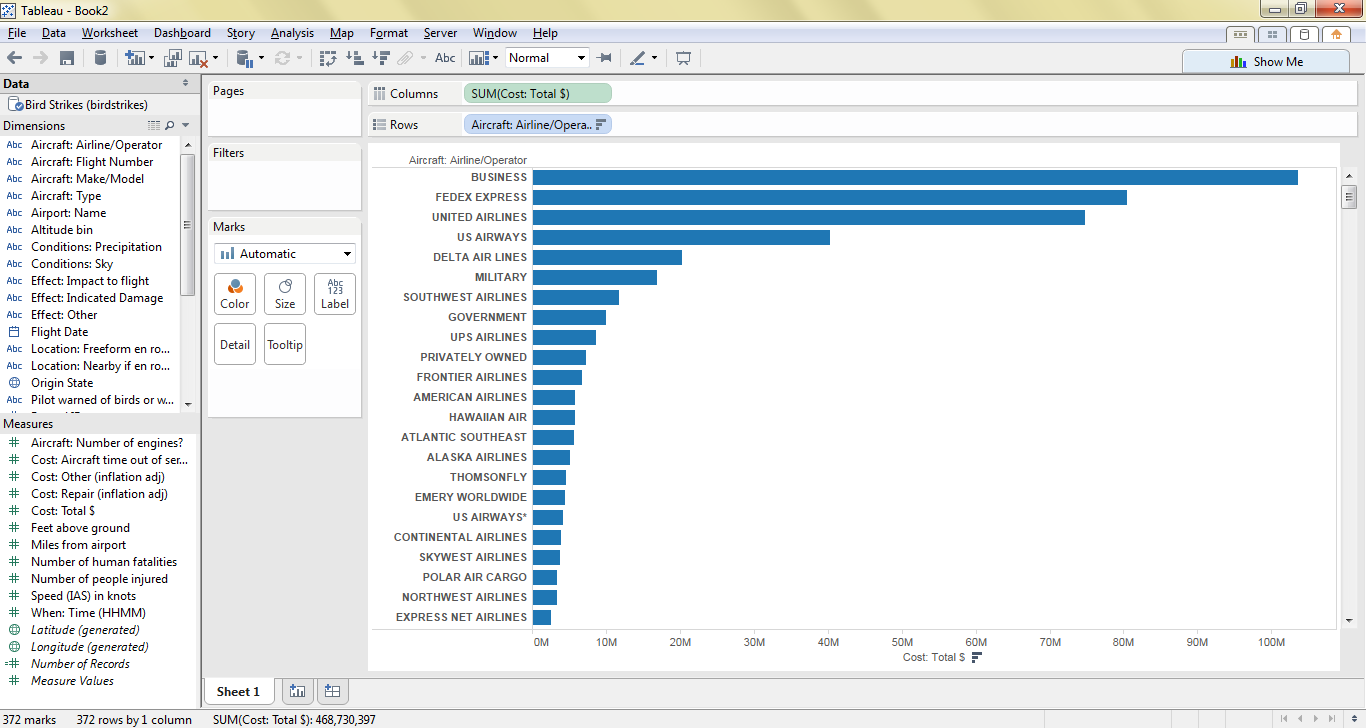Click the UNITED AIRLINES row label

[x=479, y=217]
